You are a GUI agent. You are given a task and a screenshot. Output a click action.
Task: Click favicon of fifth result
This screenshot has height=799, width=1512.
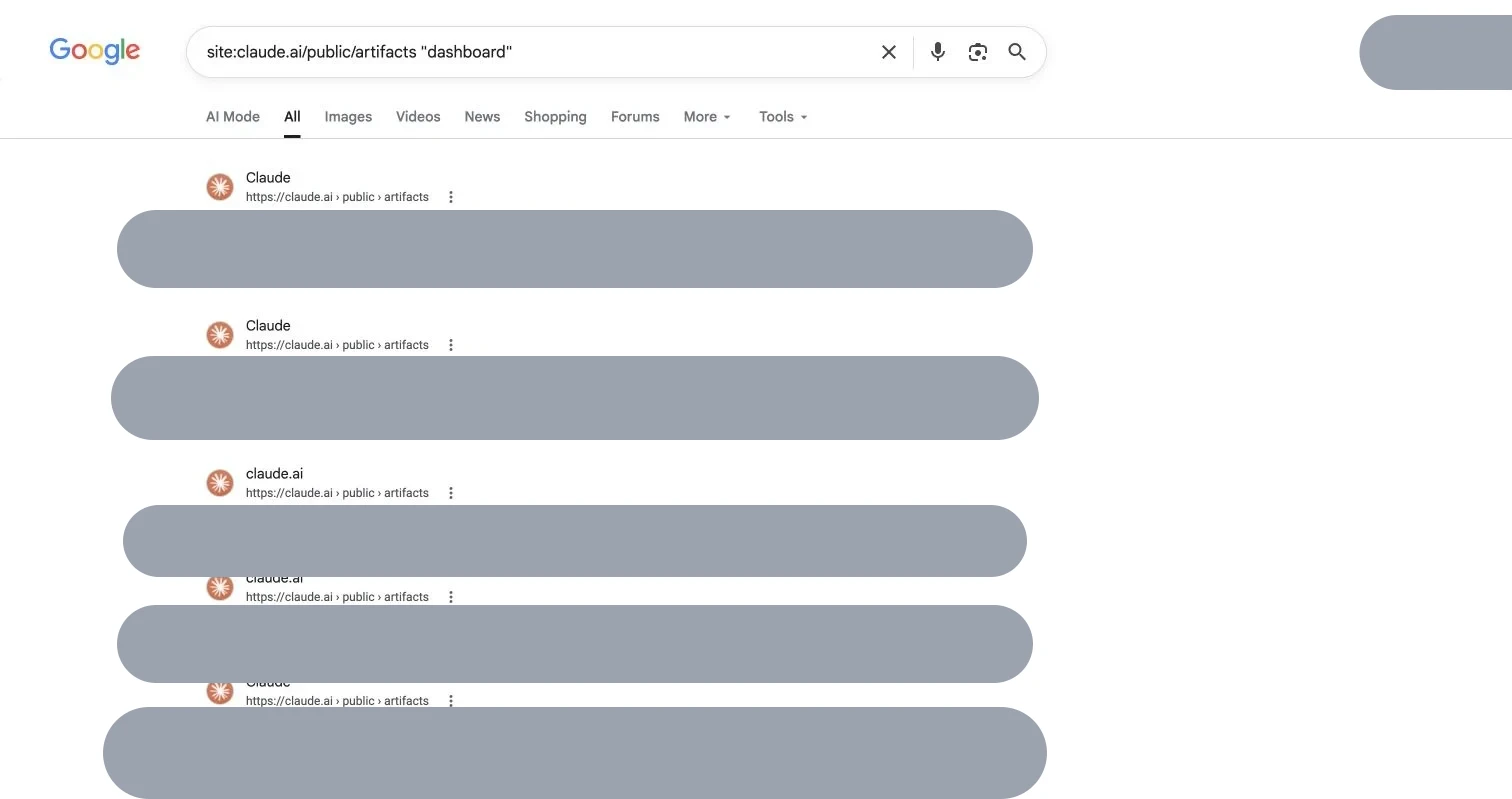pyautogui.click(x=220, y=692)
